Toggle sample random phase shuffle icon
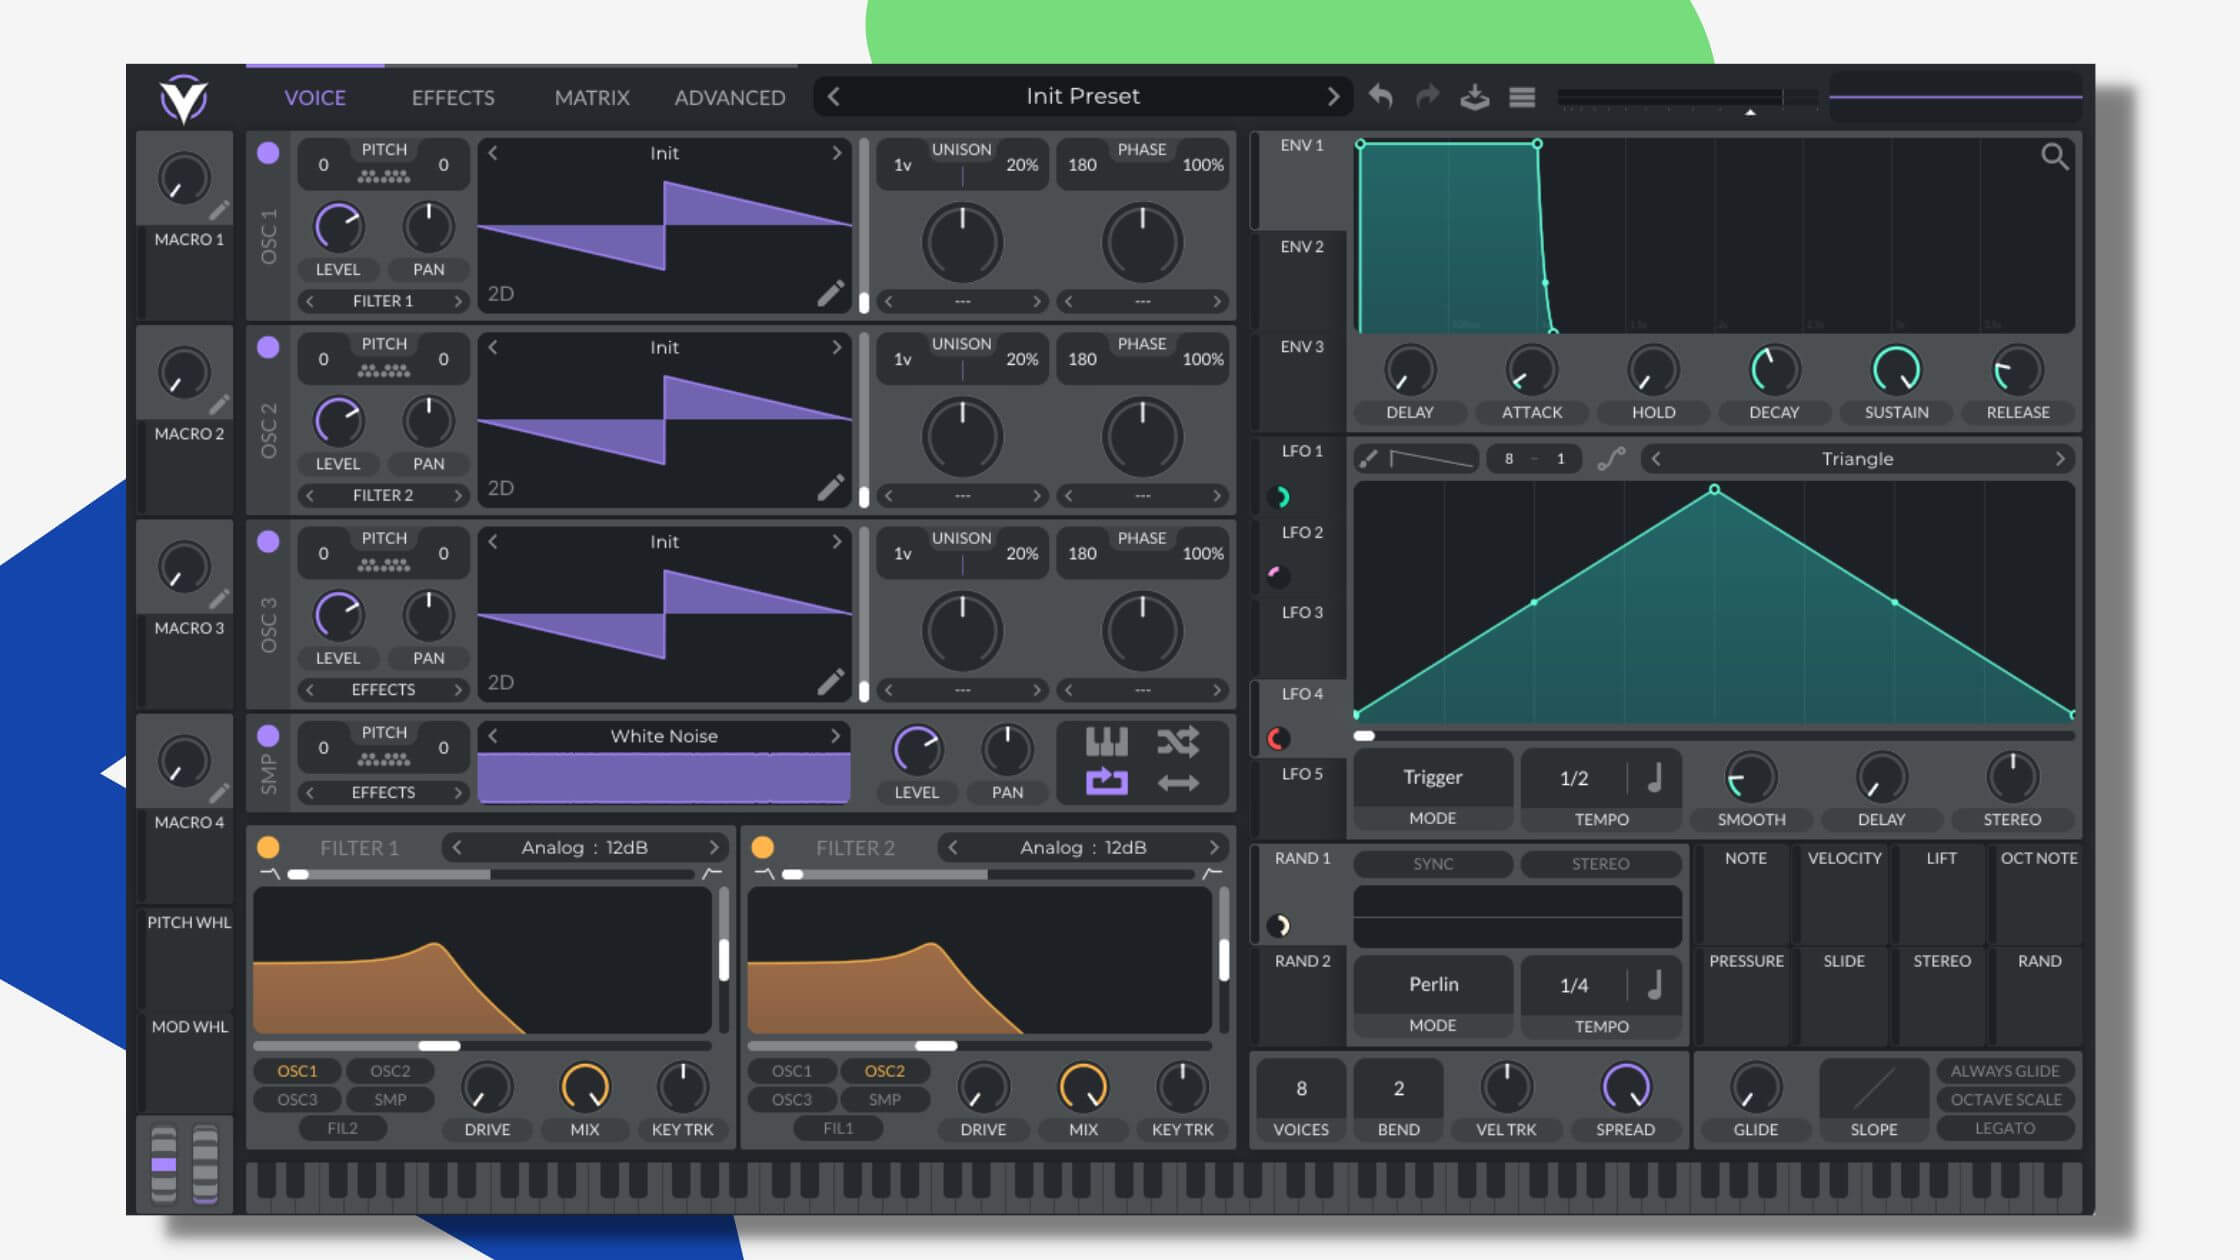2240x1260 pixels. (x=1178, y=742)
